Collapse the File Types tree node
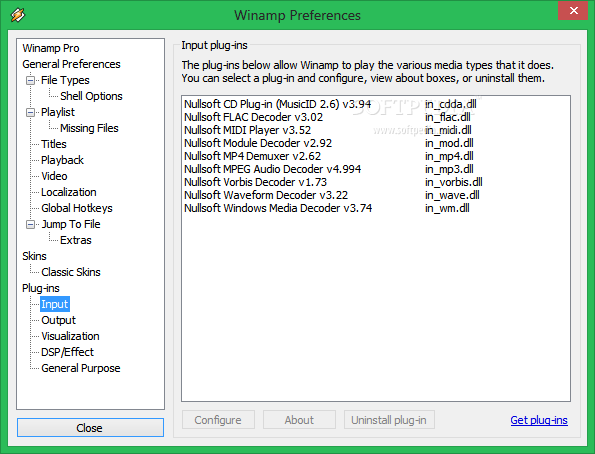The image size is (595, 454). coord(30,80)
